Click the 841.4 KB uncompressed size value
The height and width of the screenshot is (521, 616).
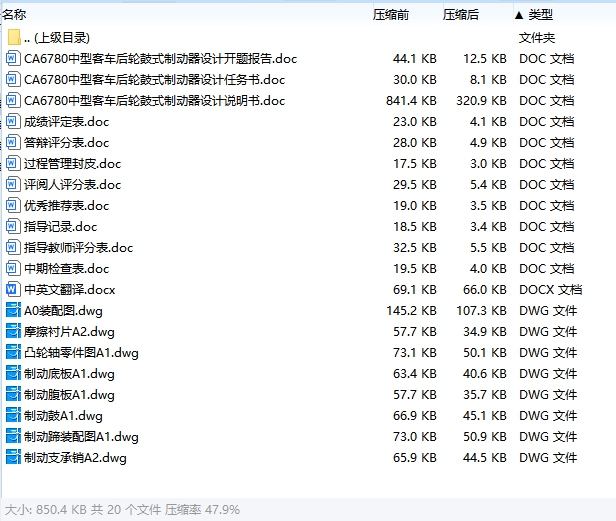click(x=411, y=101)
